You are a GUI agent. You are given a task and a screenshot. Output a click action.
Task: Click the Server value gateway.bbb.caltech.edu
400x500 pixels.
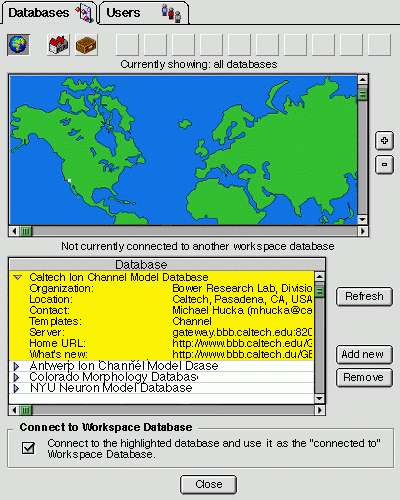click(x=242, y=332)
